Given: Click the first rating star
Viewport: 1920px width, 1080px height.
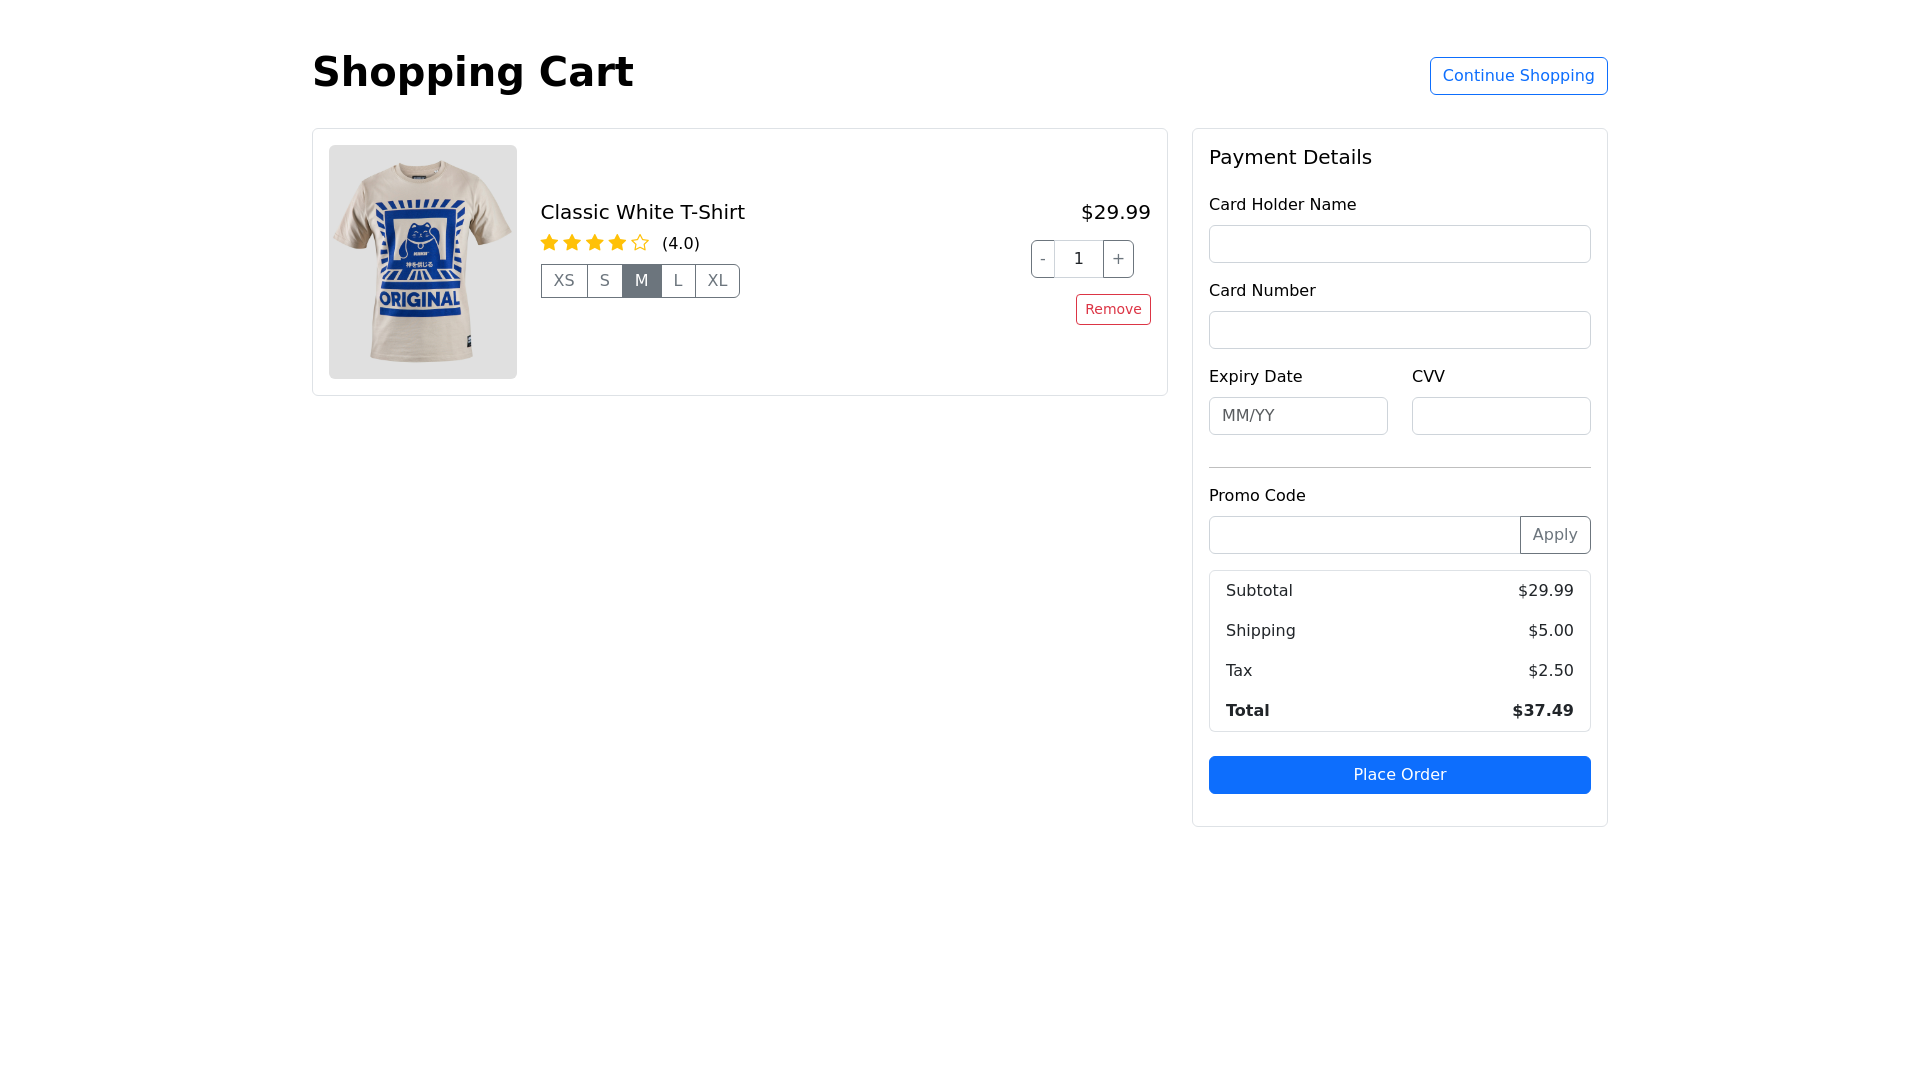Looking at the screenshot, I should 549,243.
